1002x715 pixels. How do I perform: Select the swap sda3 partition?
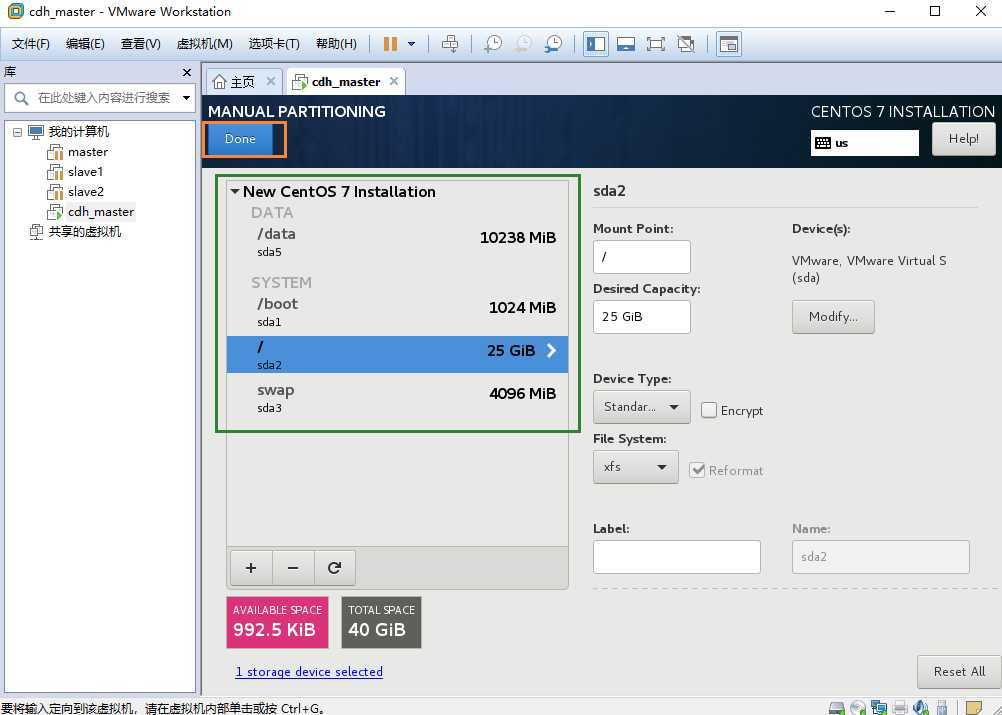coord(397,398)
